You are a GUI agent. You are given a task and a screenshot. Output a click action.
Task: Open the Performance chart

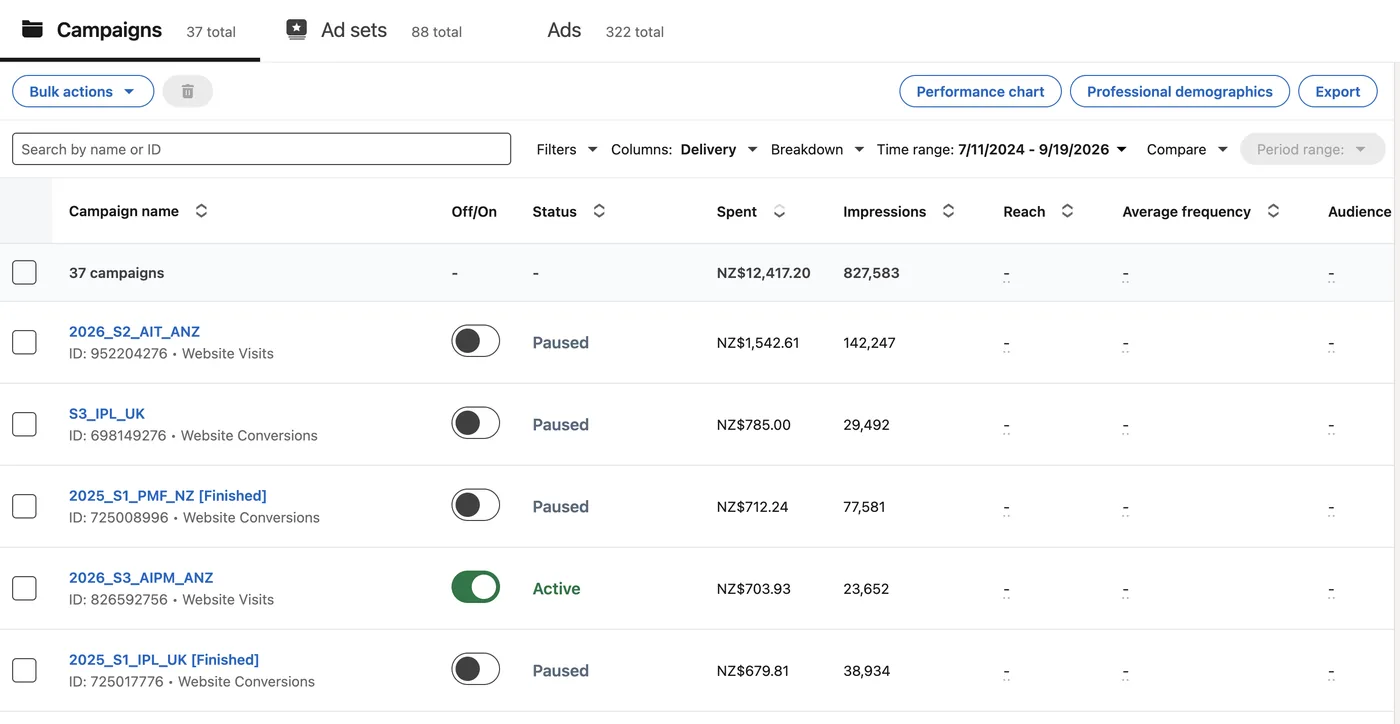[980, 92]
